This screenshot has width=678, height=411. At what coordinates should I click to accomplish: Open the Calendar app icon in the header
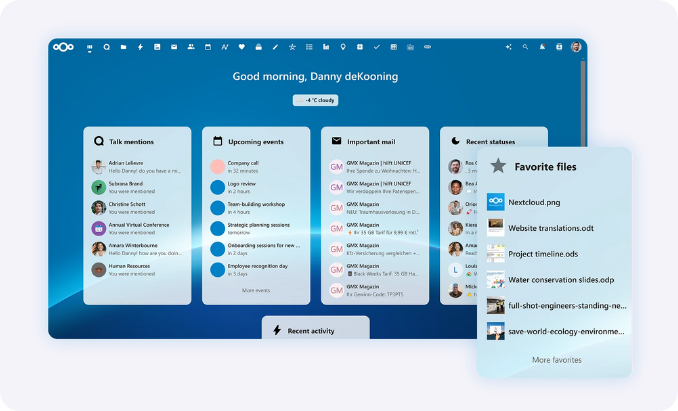coord(208,47)
